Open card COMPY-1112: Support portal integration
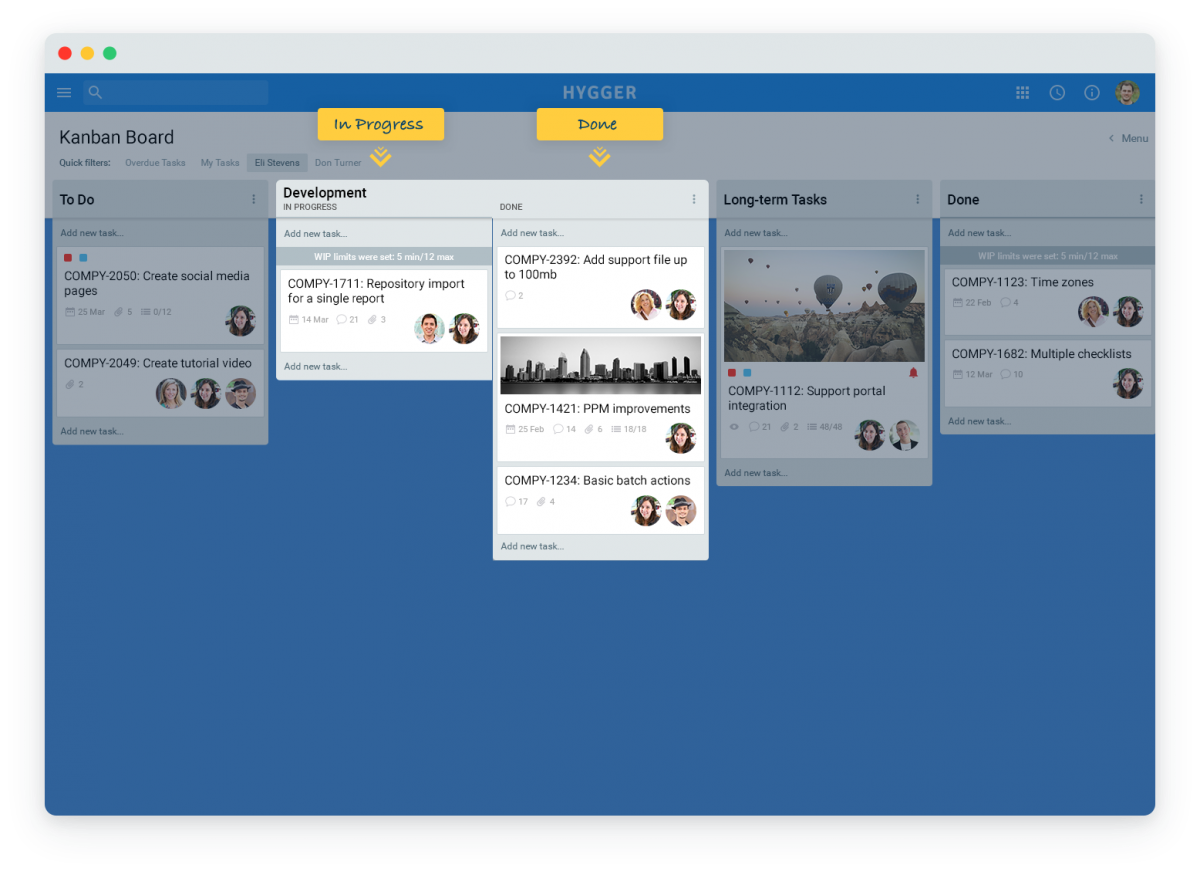The image size is (1200, 875). (824, 353)
